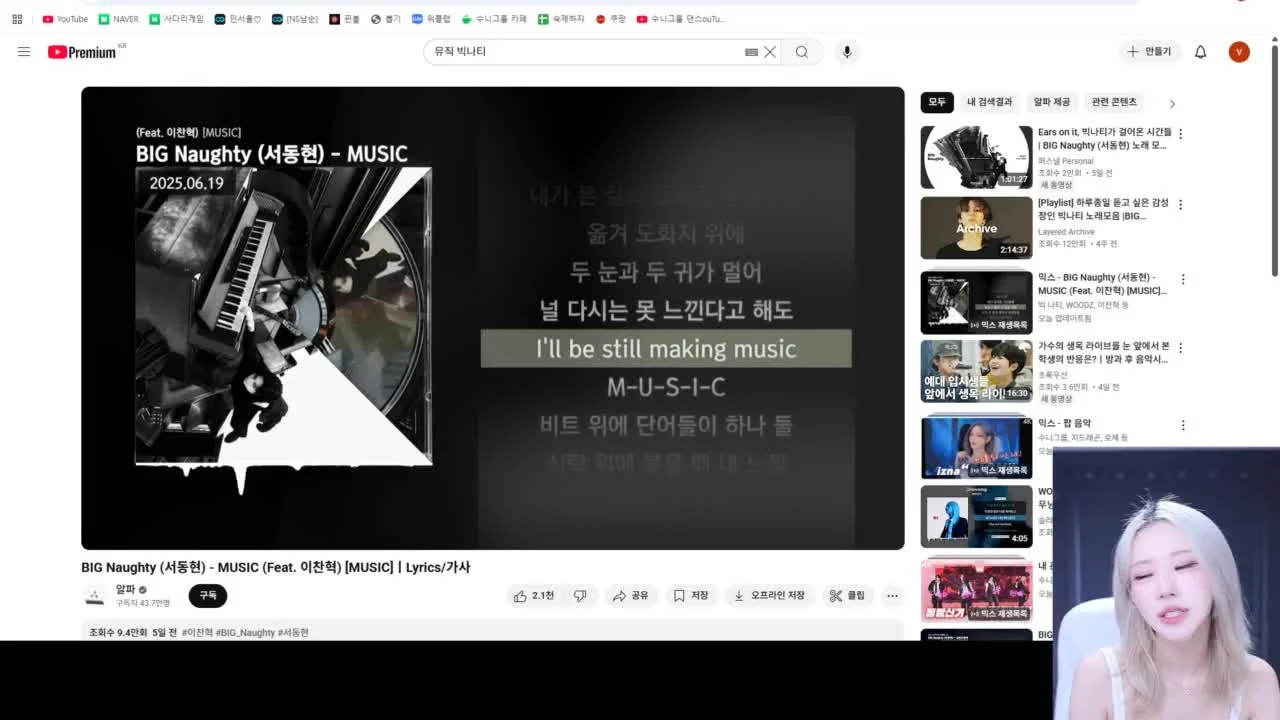Open the Ears on it playlist thumbnail
This screenshot has width=1280, height=720.
(976, 157)
